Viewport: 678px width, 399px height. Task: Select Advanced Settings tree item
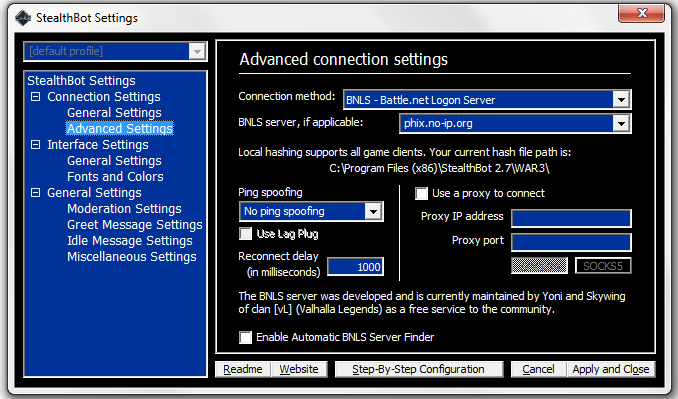(120, 128)
